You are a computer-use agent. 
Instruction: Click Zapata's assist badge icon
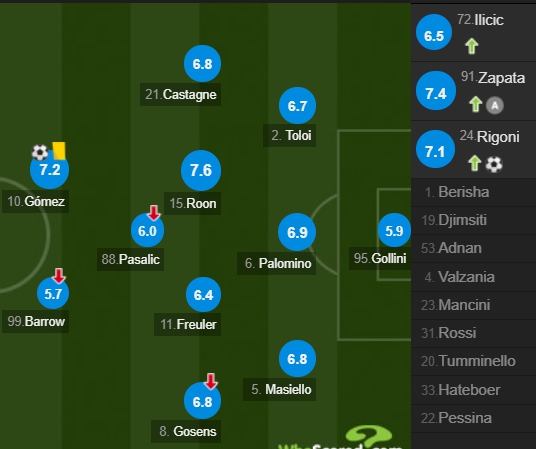[495, 105]
